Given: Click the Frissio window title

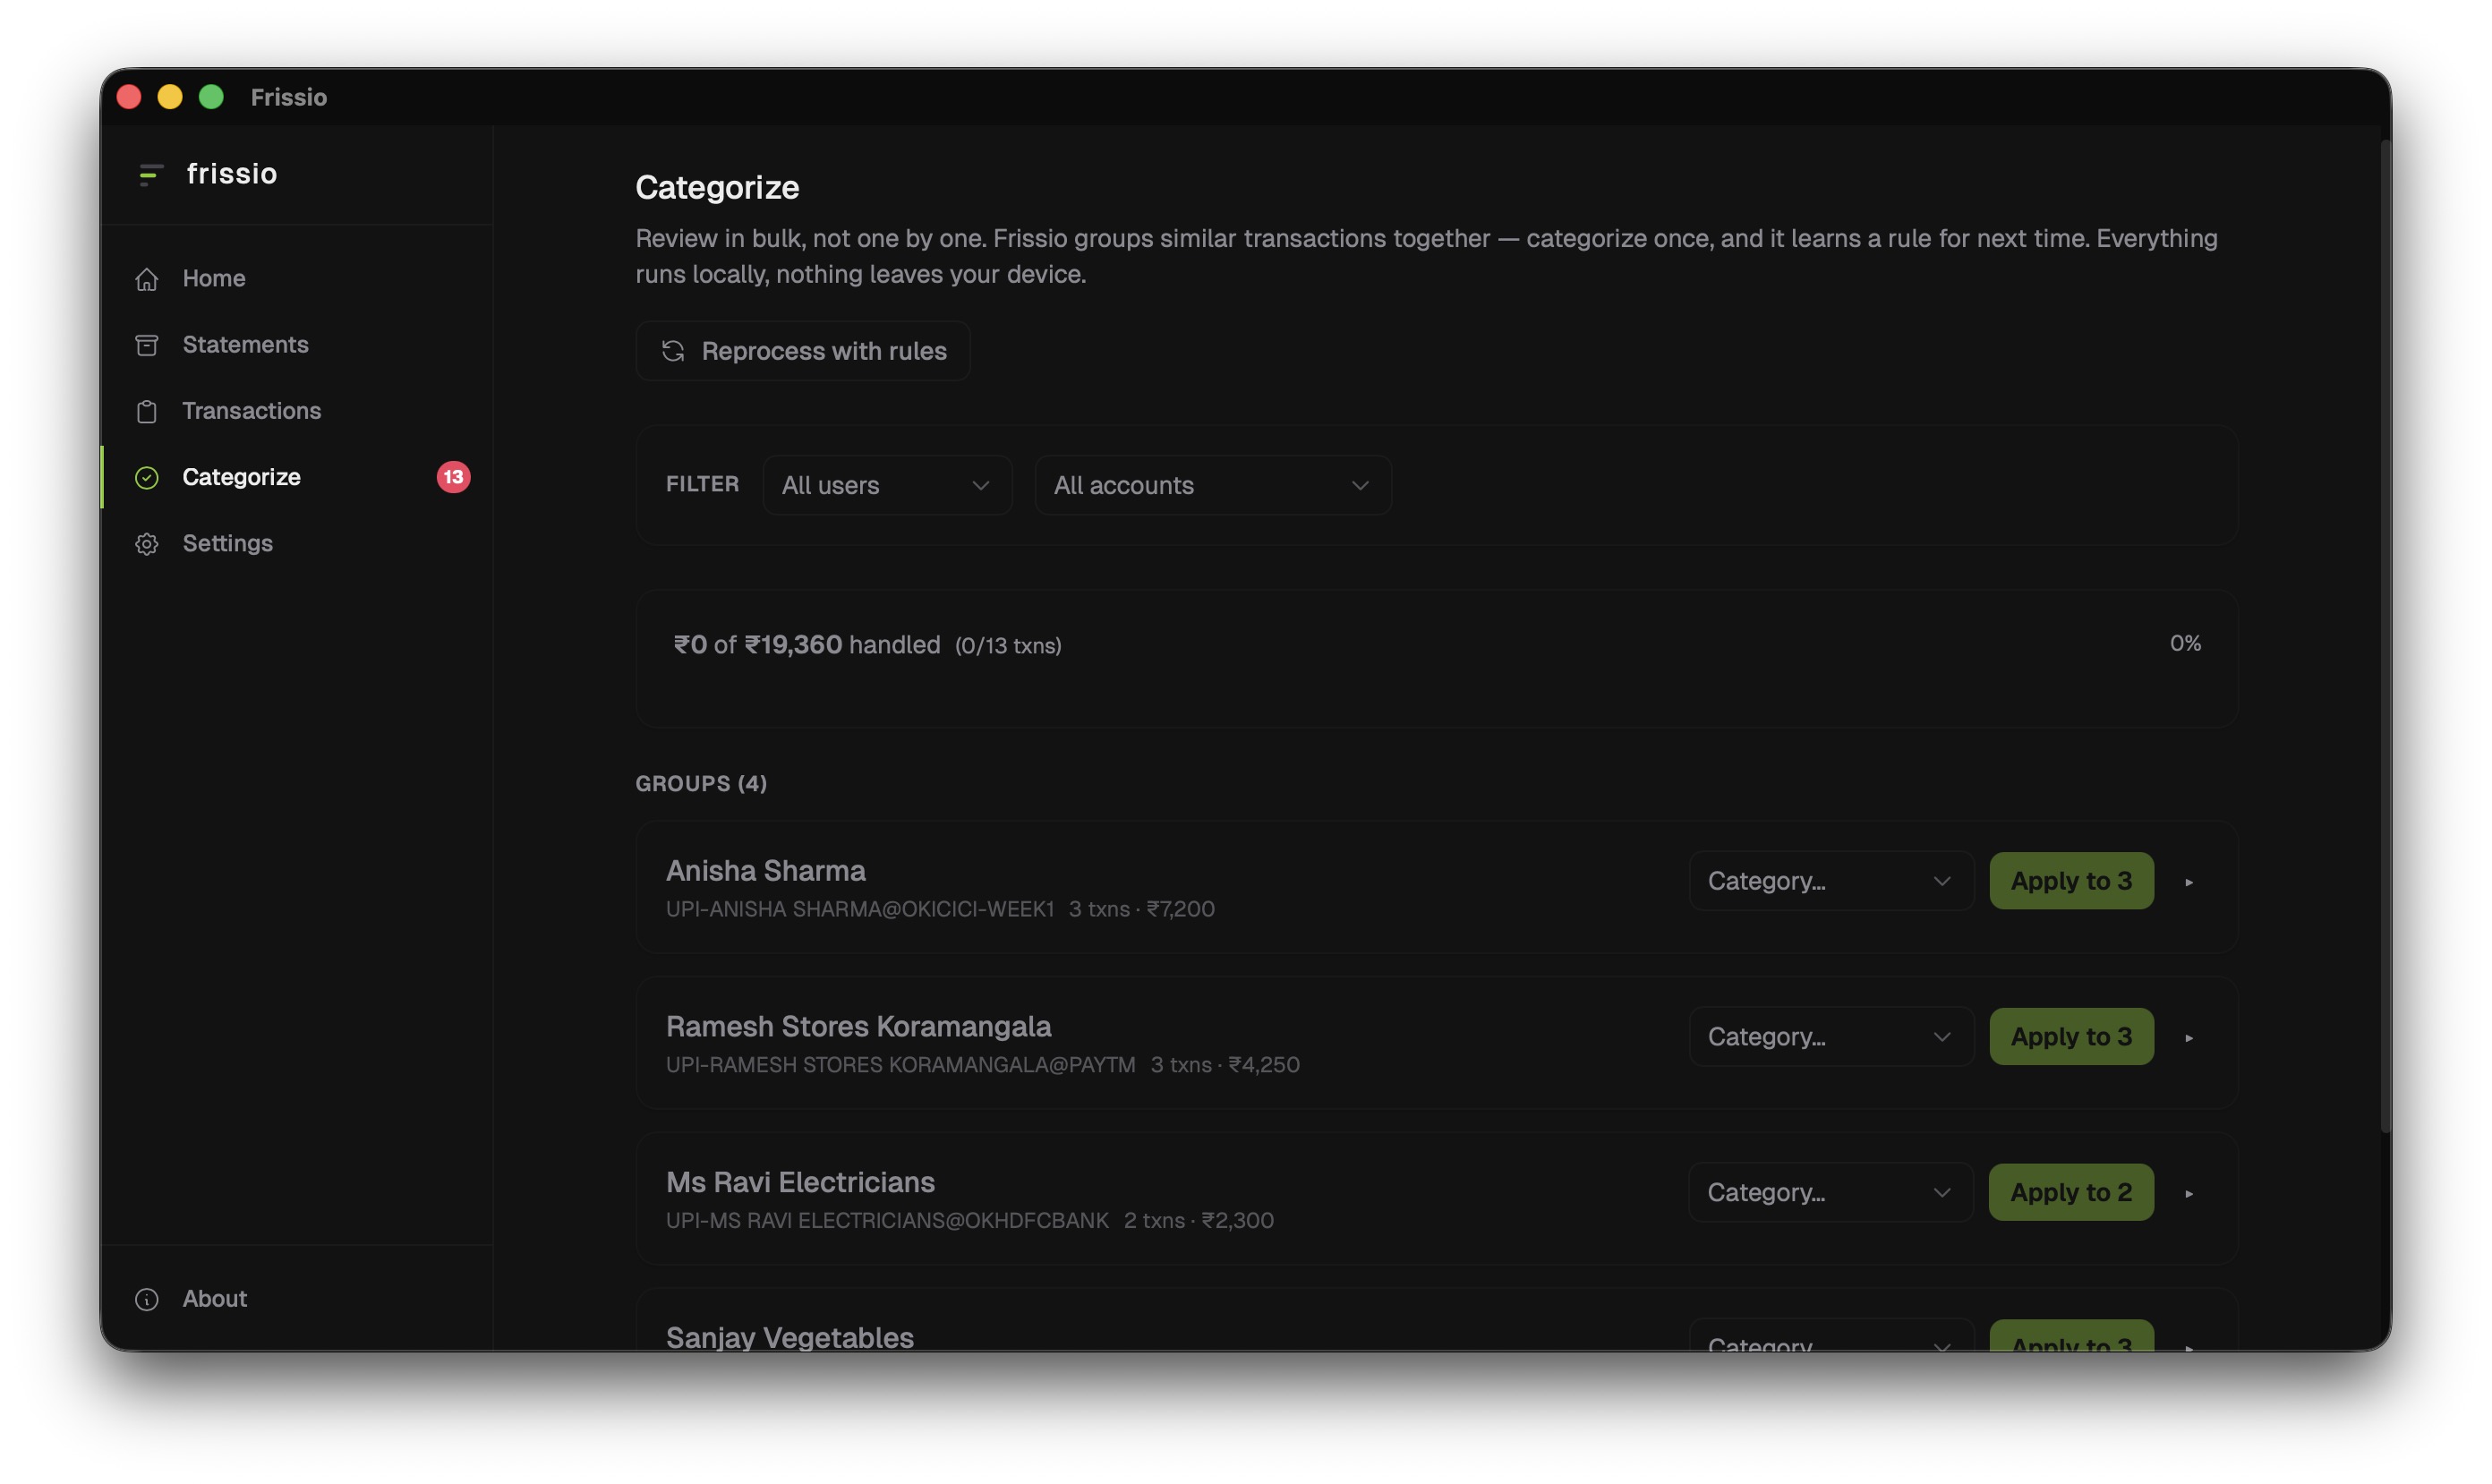Looking at the screenshot, I should (x=288, y=97).
